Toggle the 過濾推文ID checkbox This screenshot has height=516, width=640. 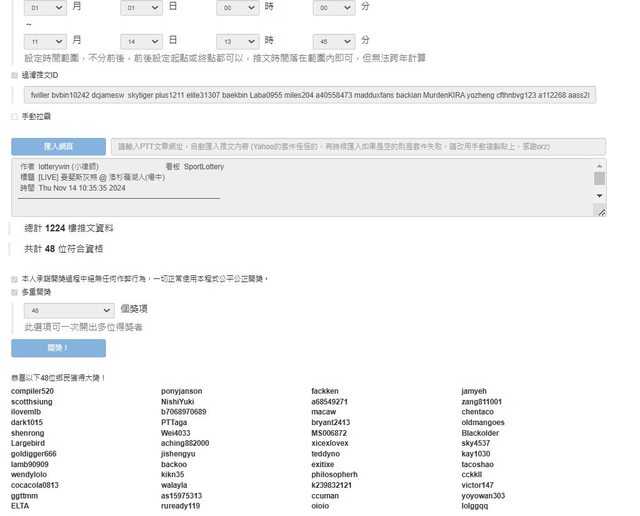pos(14,75)
